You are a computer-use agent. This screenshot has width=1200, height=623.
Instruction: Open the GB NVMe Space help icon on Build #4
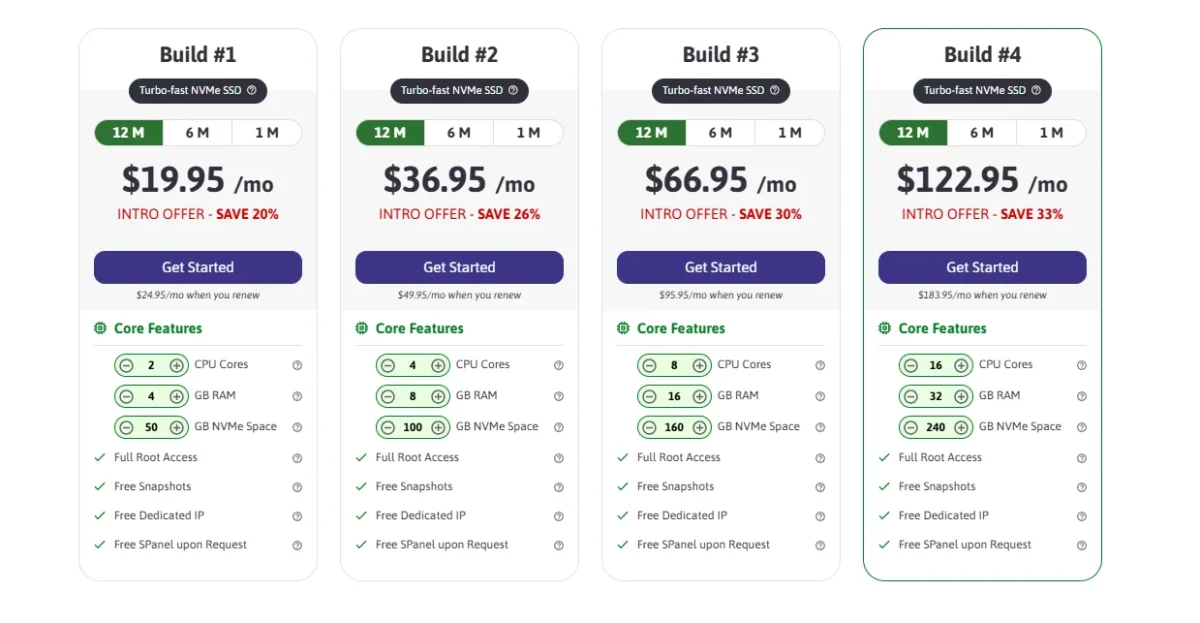tap(1081, 427)
